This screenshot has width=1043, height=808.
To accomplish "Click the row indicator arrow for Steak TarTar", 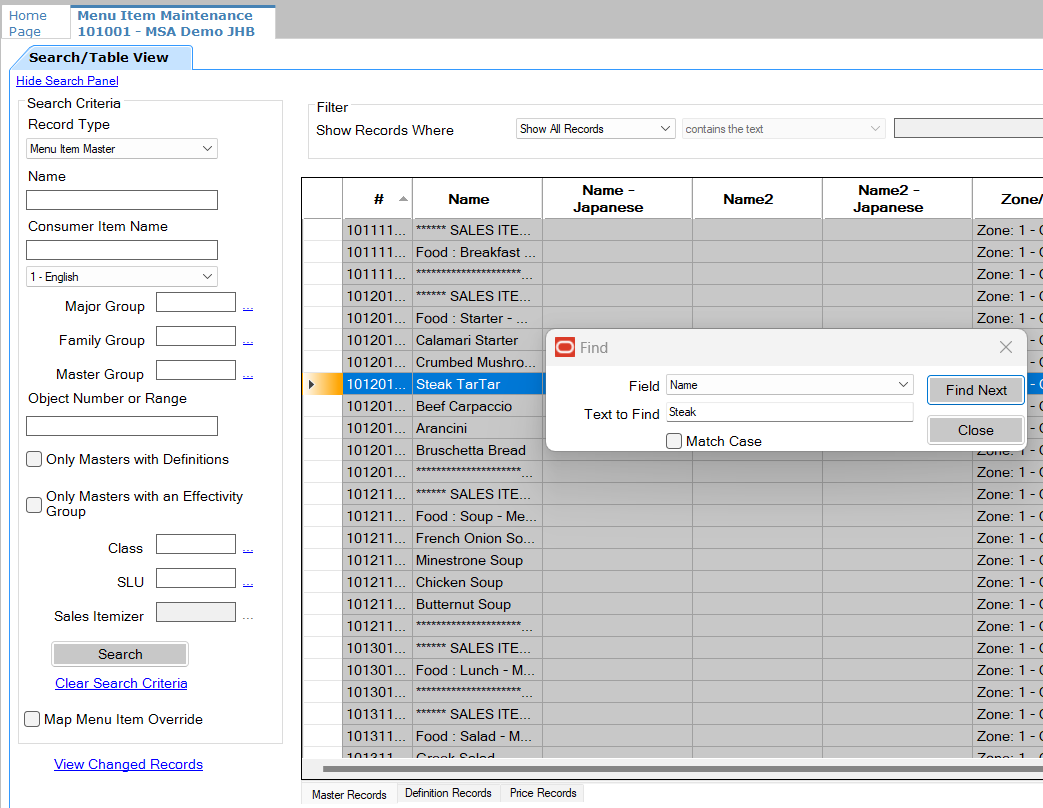I will point(312,384).
